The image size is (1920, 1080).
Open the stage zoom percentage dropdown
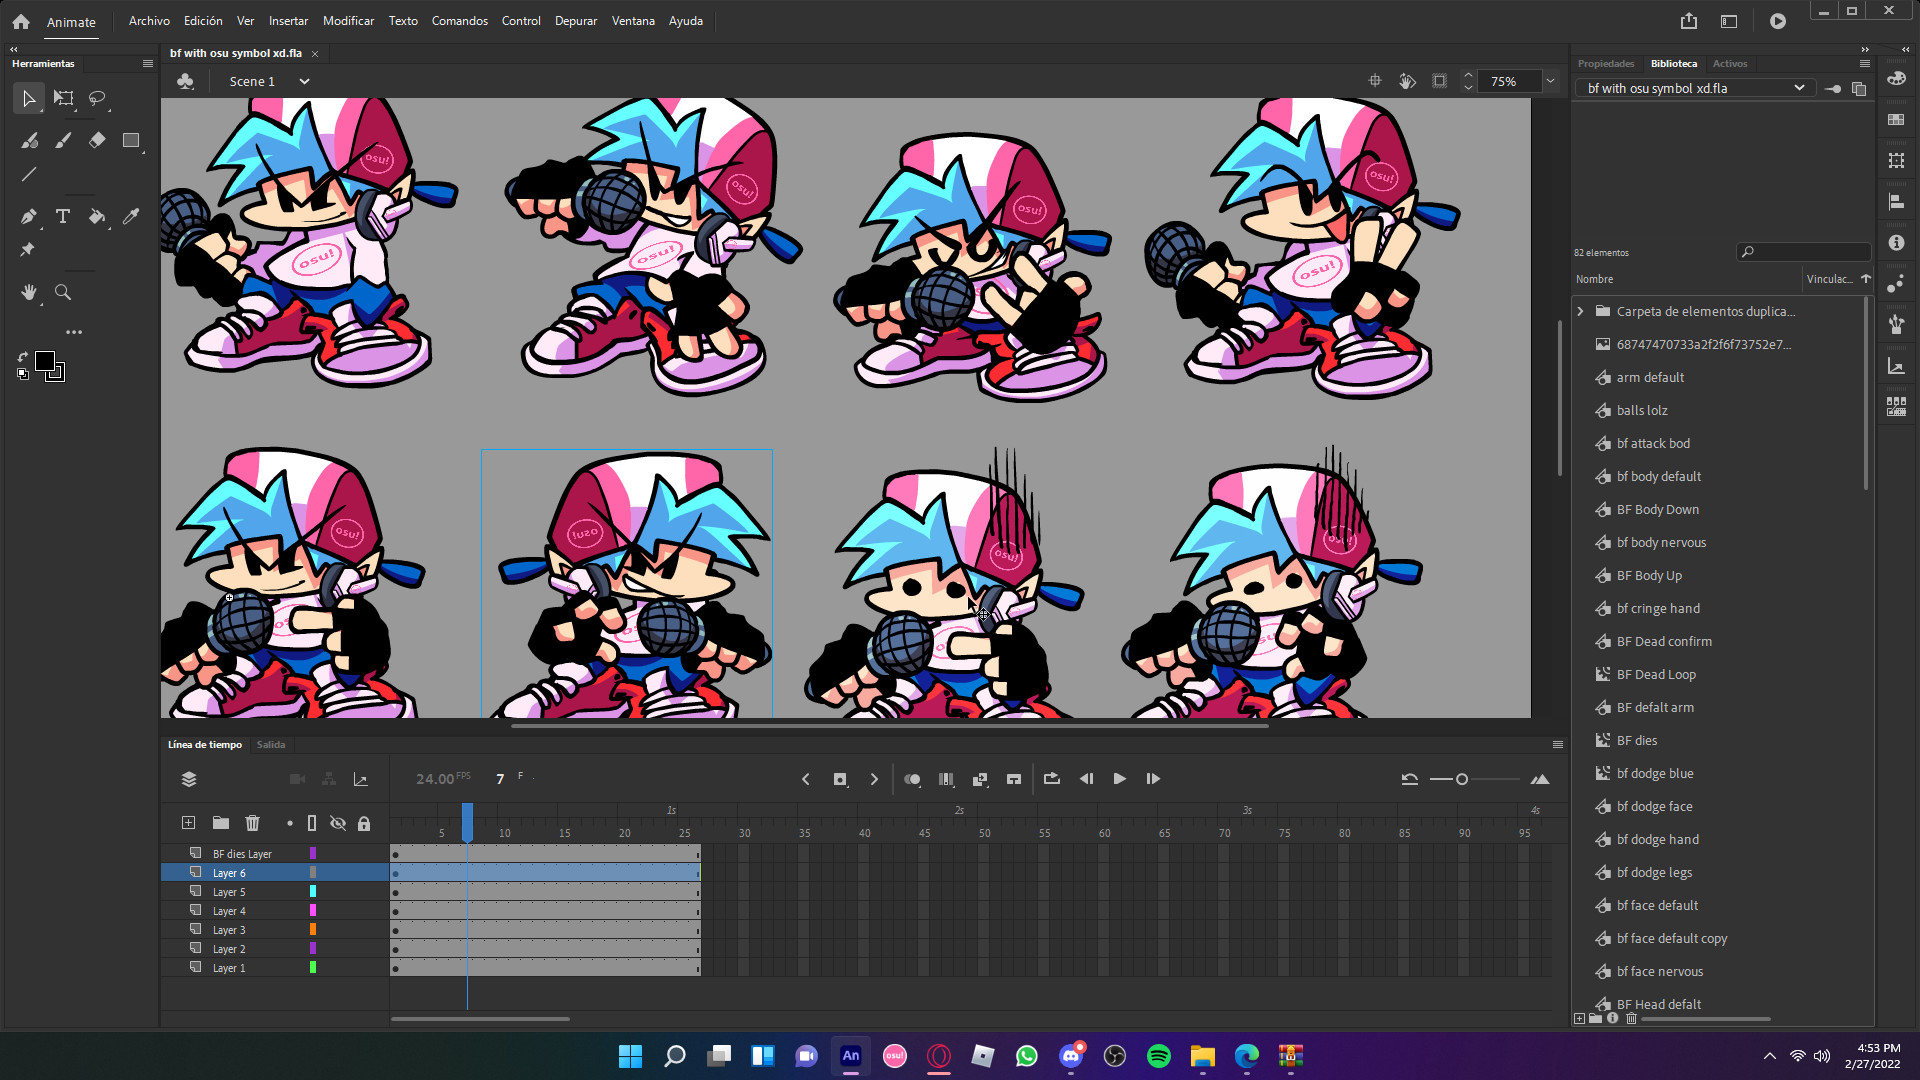point(1550,81)
